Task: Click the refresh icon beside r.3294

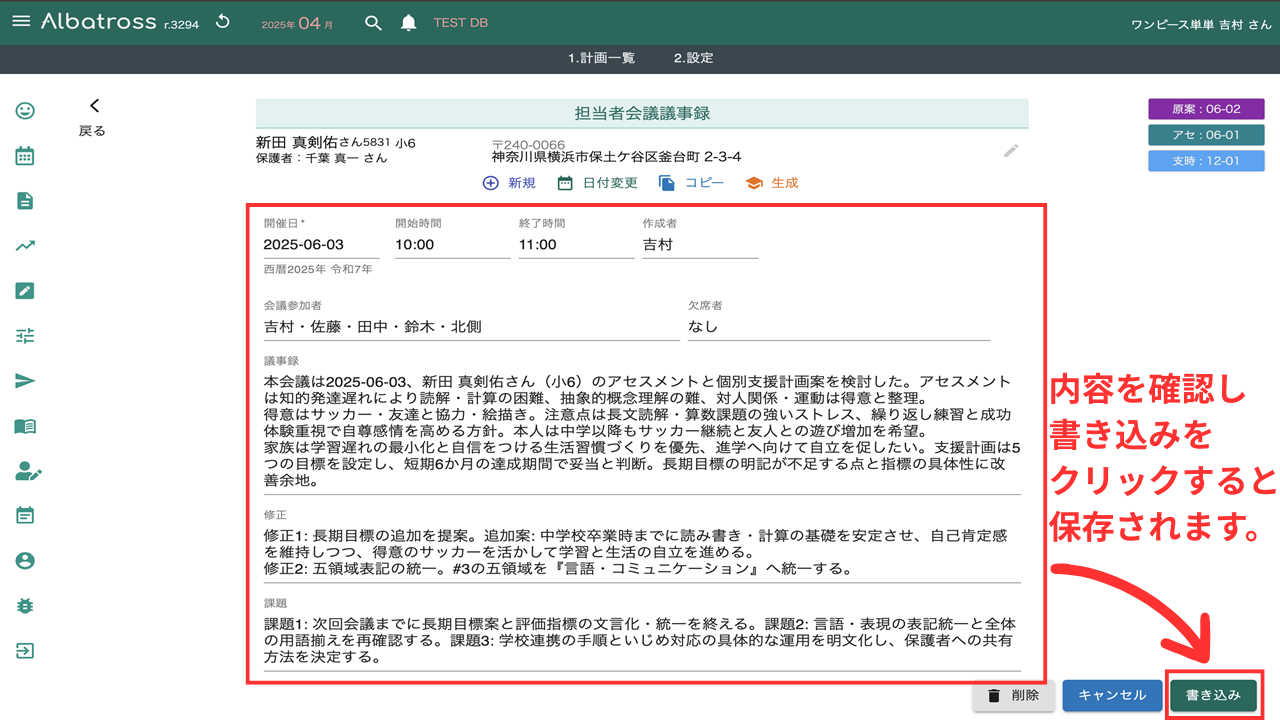Action: 223,22
